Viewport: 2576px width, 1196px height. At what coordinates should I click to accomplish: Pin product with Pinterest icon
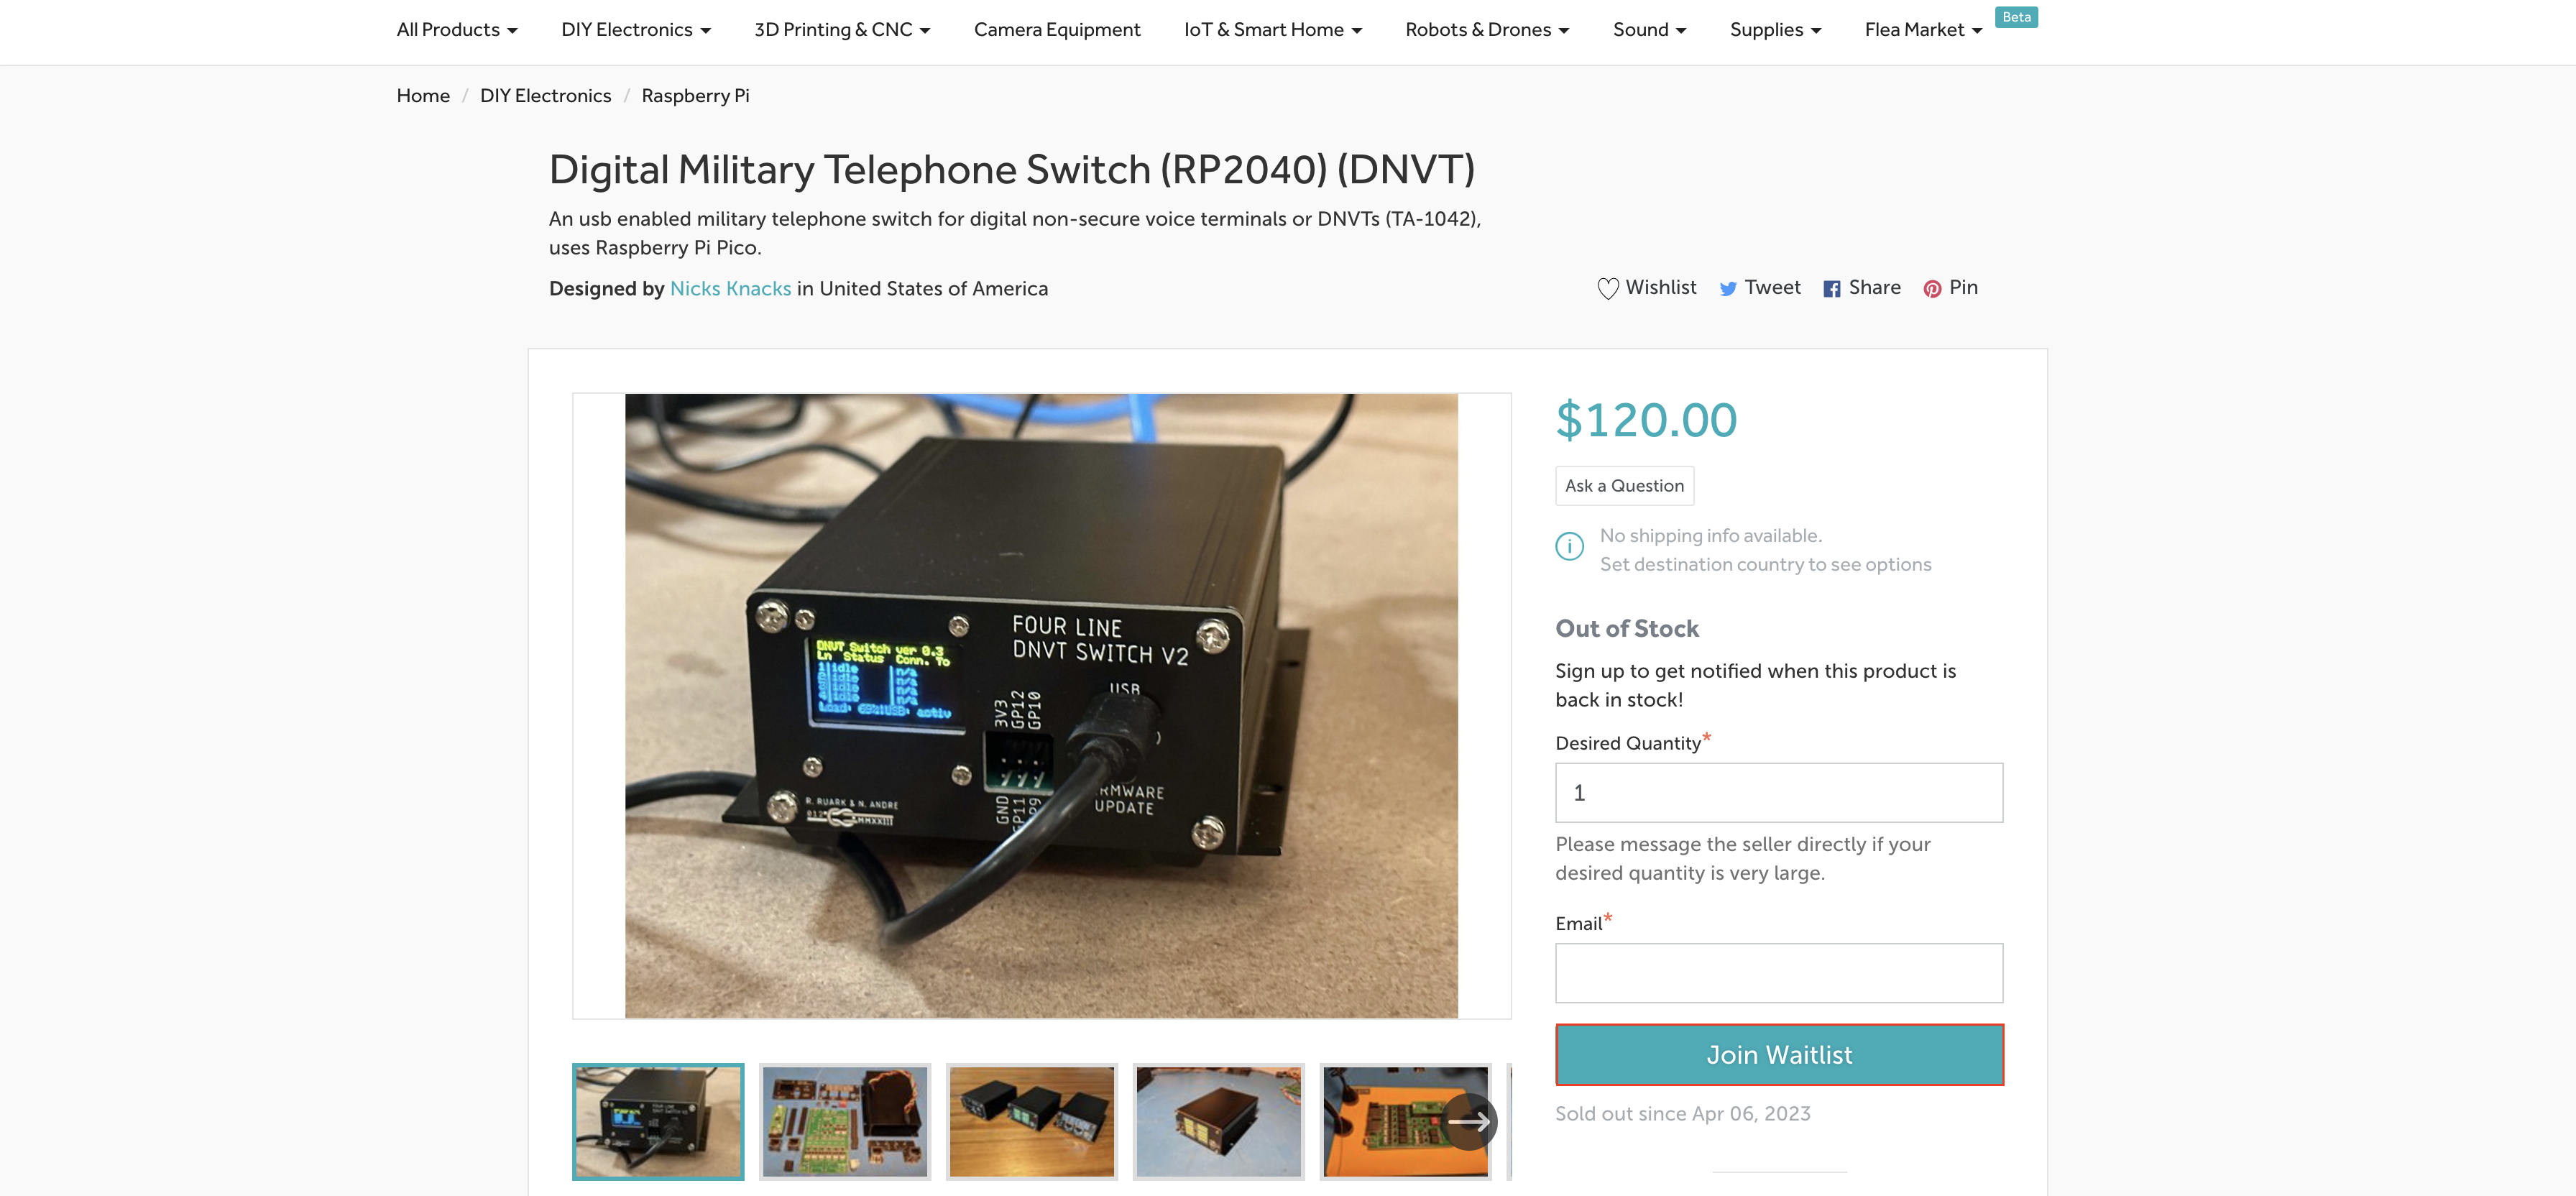[1932, 289]
